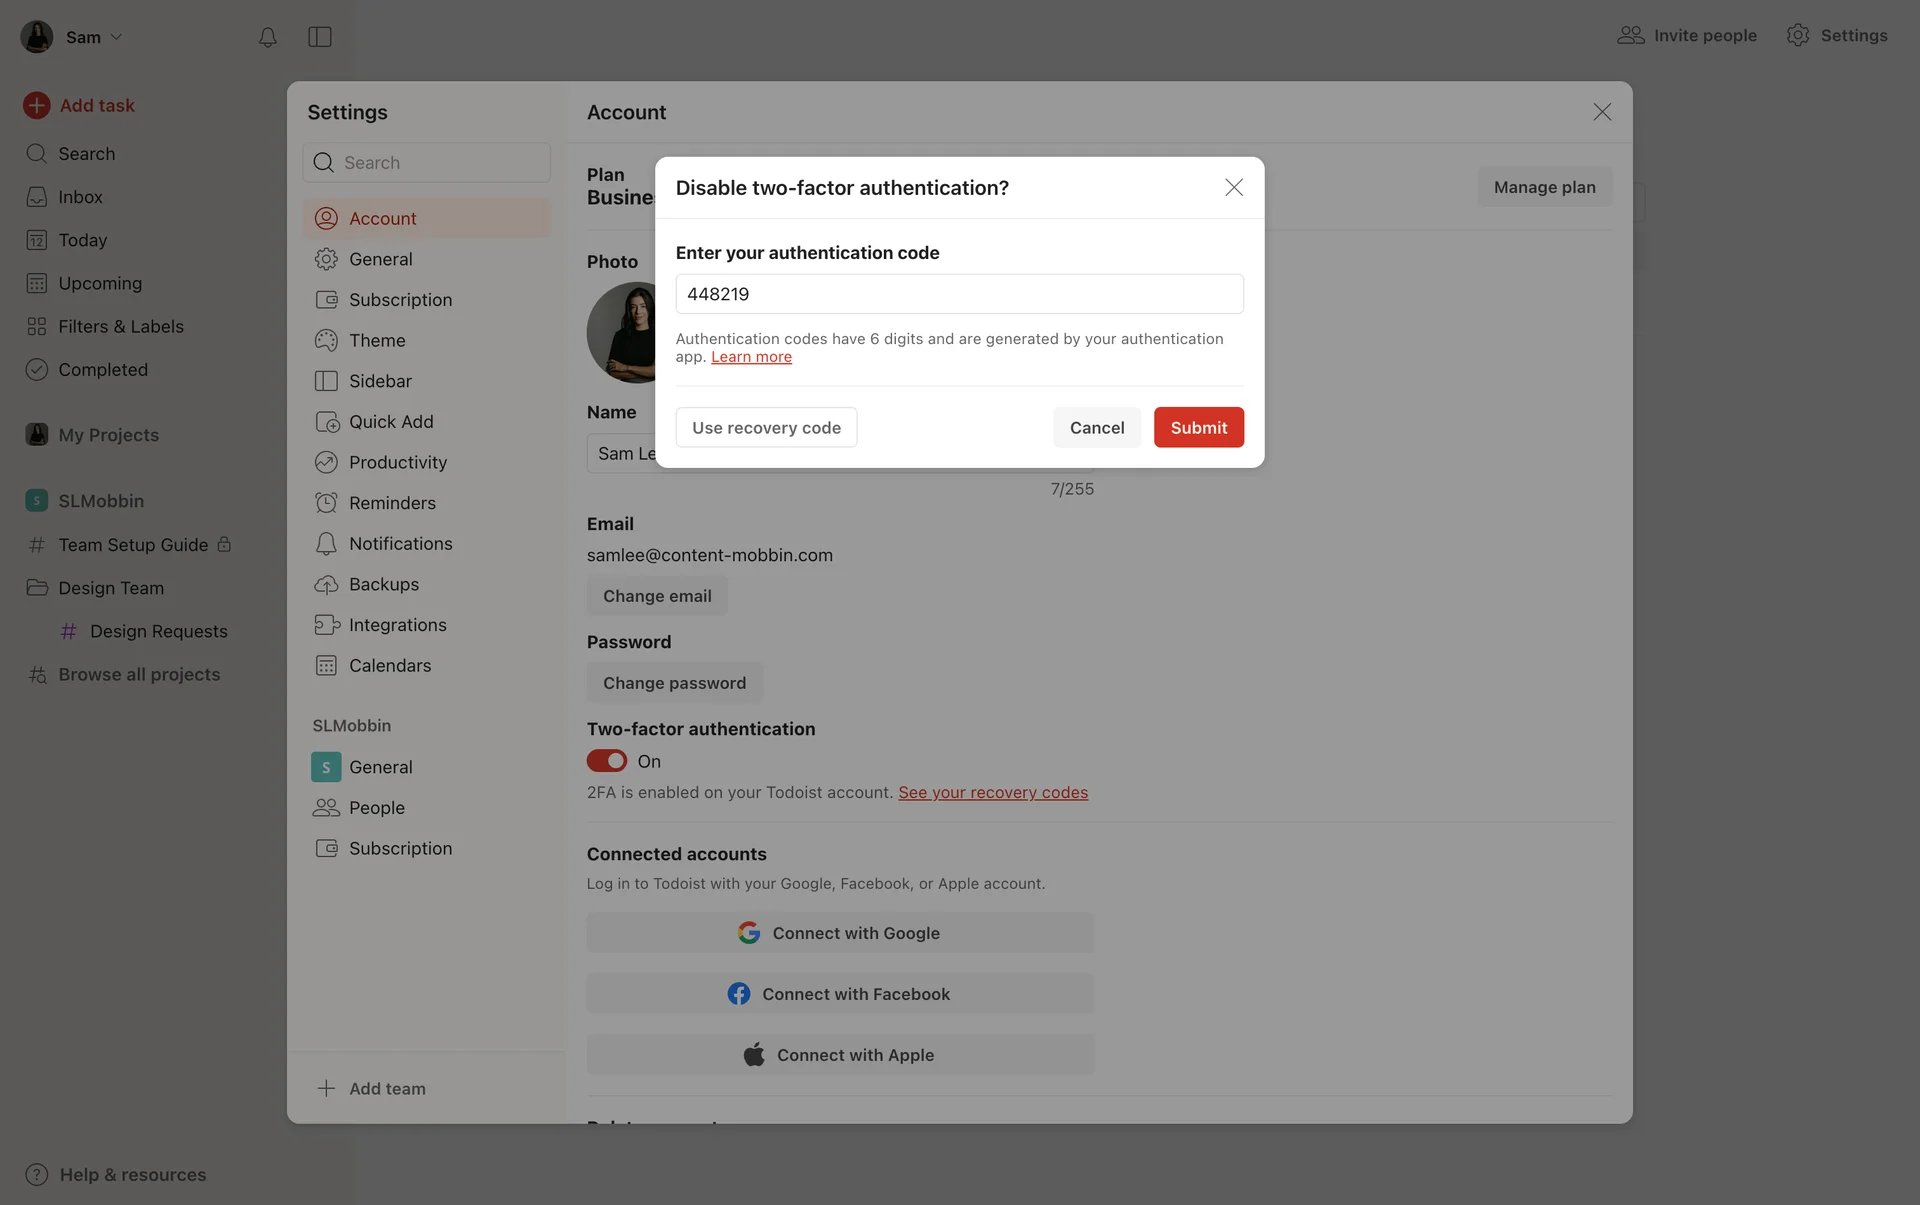Toggle two-factor authentication switch
The height and width of the screenshot is (1205, 1920).
click(x=607, y=761)
